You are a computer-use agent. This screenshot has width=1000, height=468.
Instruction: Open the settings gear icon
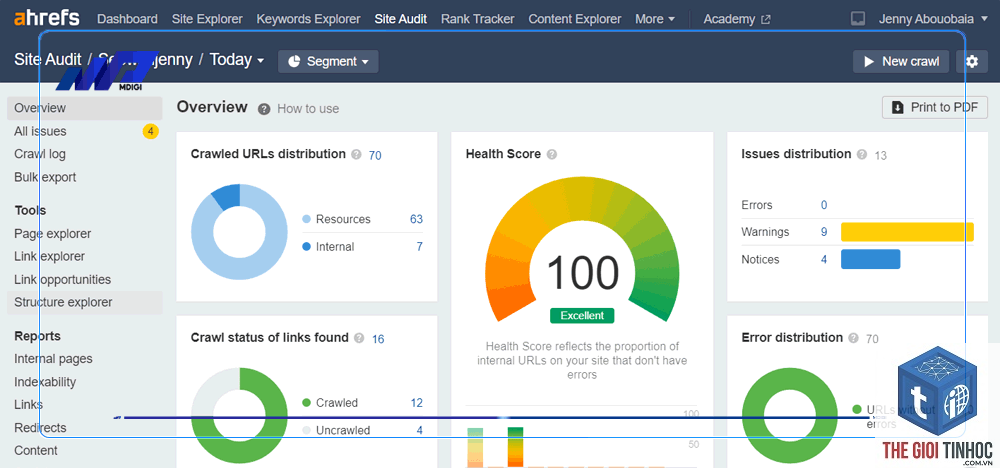tap(971, 62)
